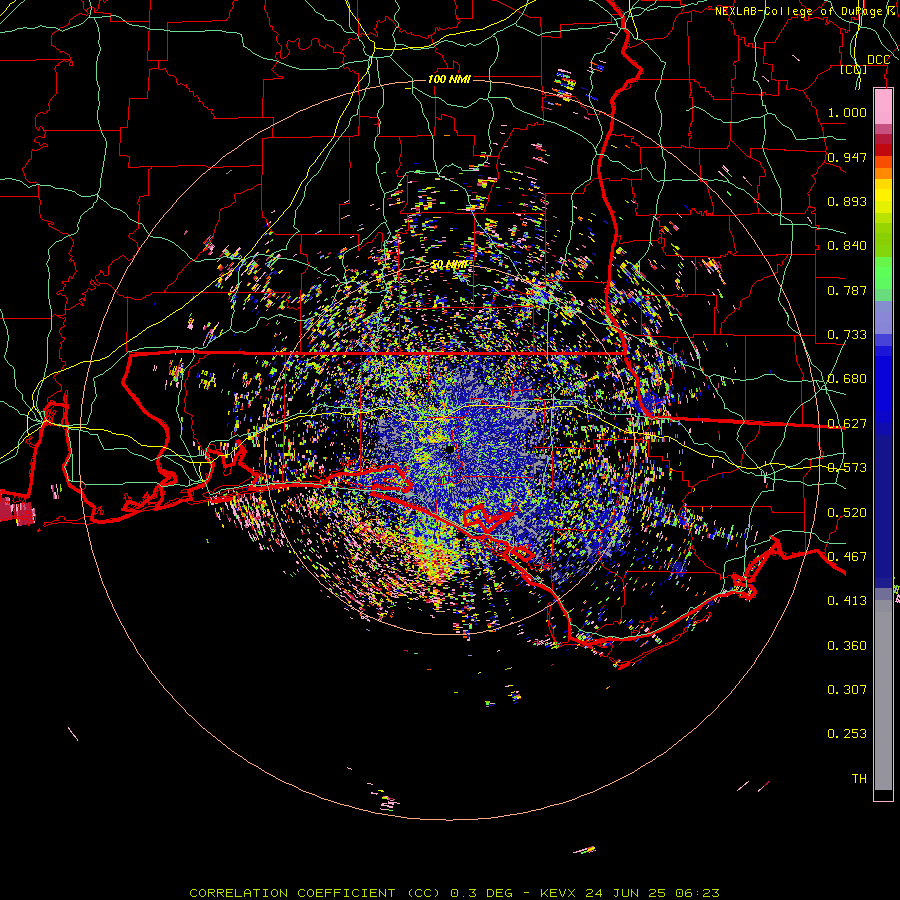The image size is (900, 900).
Task: Click the 100 NMI range ring label
Action: point(449,79)
